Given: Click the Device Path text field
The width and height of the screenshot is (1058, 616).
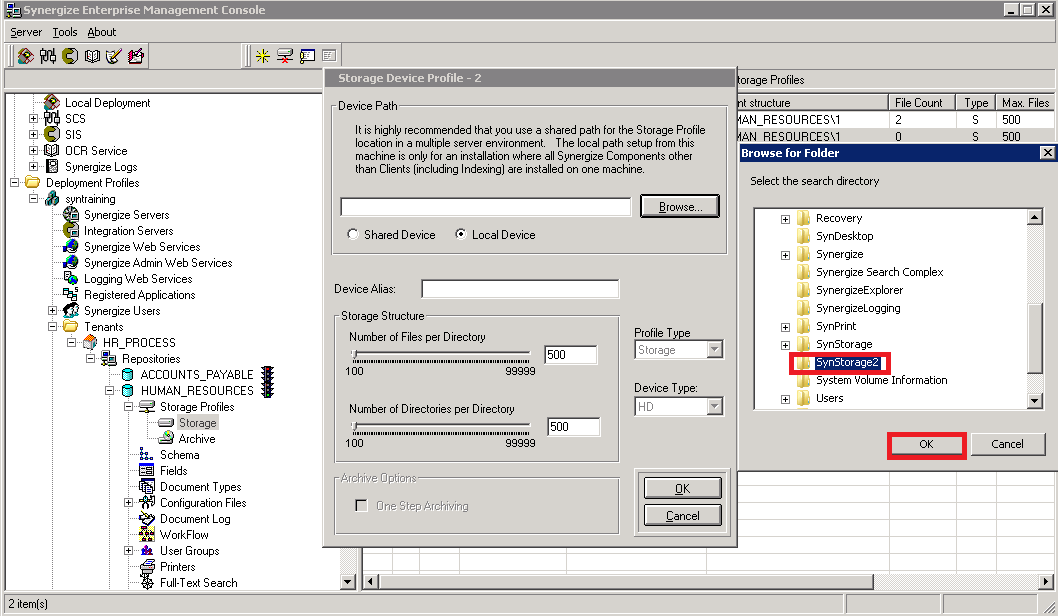Looking at the screenshot, I should pos(486,206).
